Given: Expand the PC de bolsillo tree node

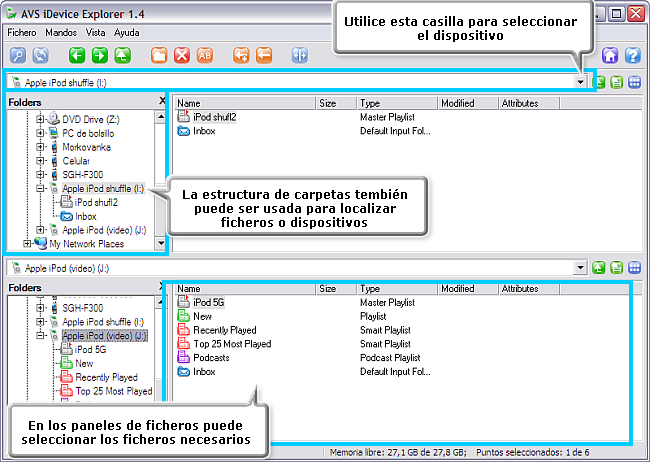Looking at the screenshot, I should [40, 133].
